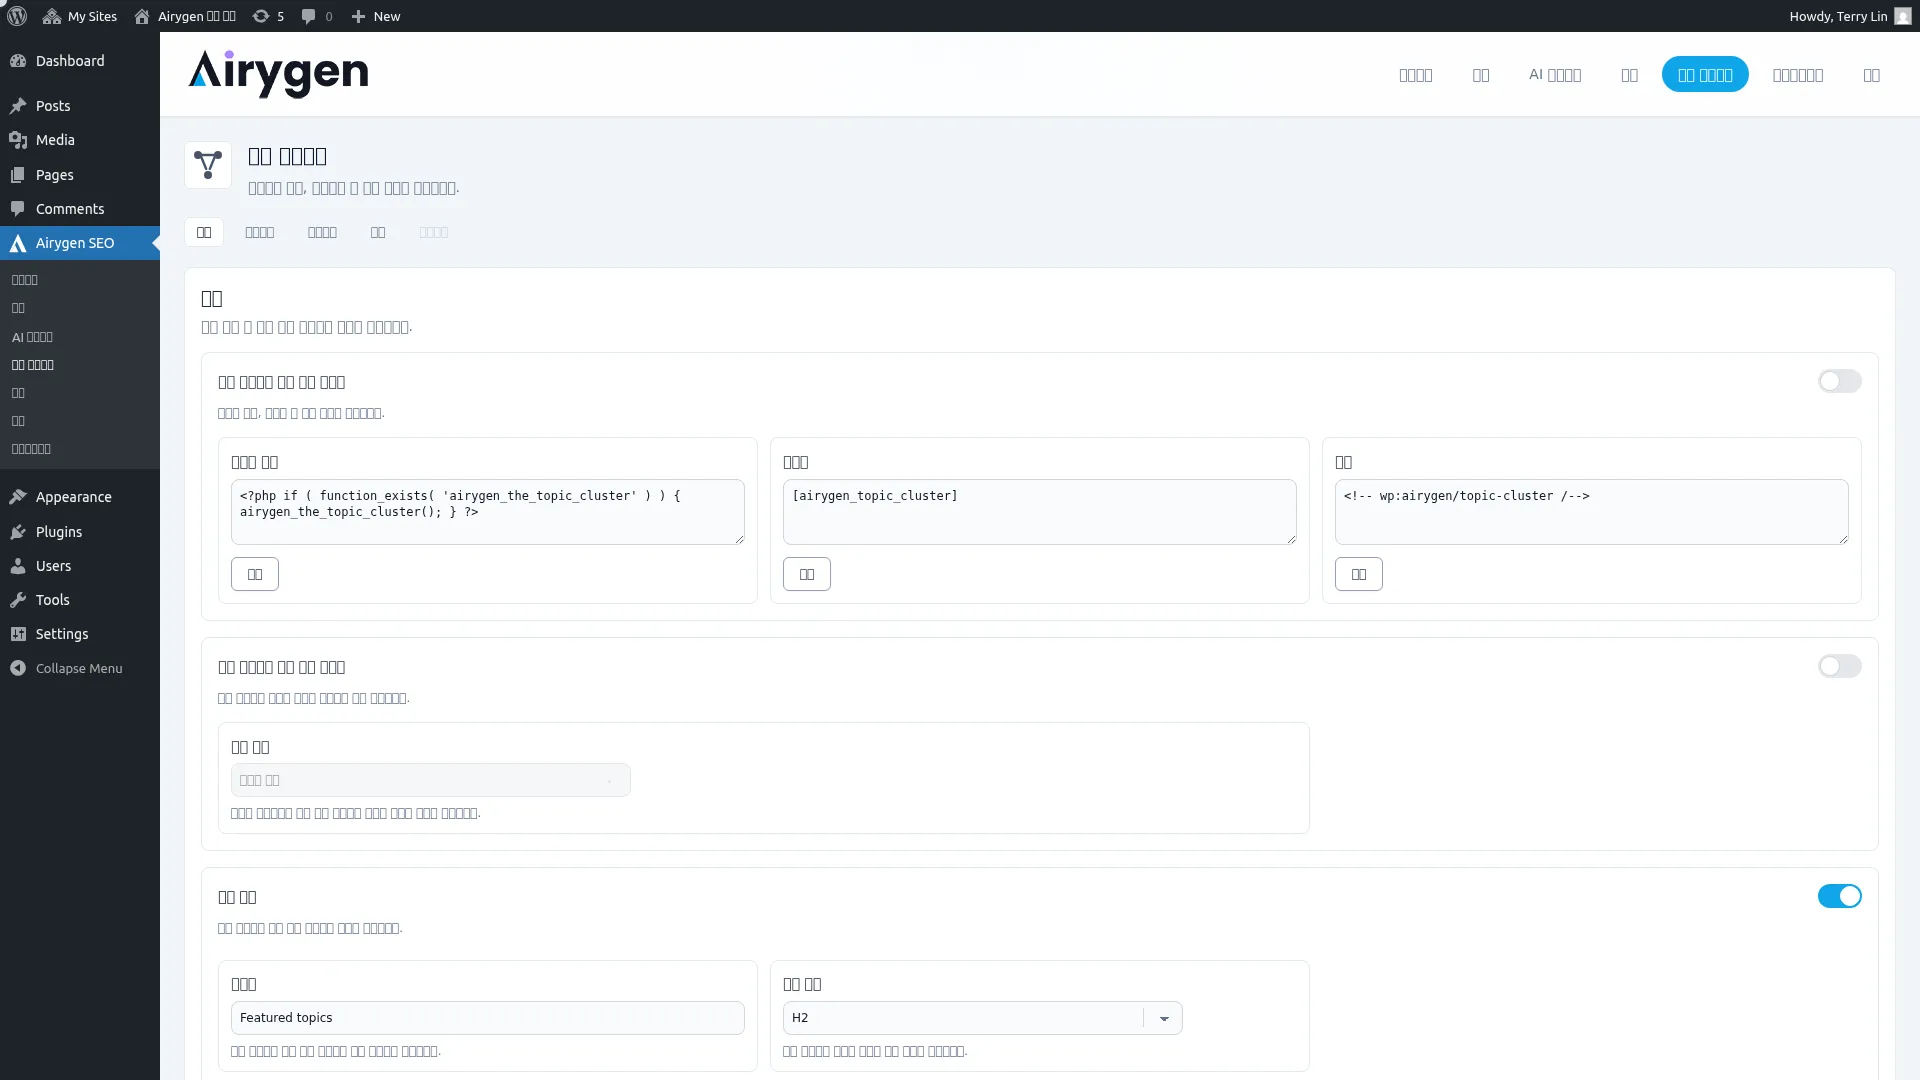Screen dimensions: 1920x1080
Task: Open the H2 heading level dropdown
Action: [1163, 1017]
